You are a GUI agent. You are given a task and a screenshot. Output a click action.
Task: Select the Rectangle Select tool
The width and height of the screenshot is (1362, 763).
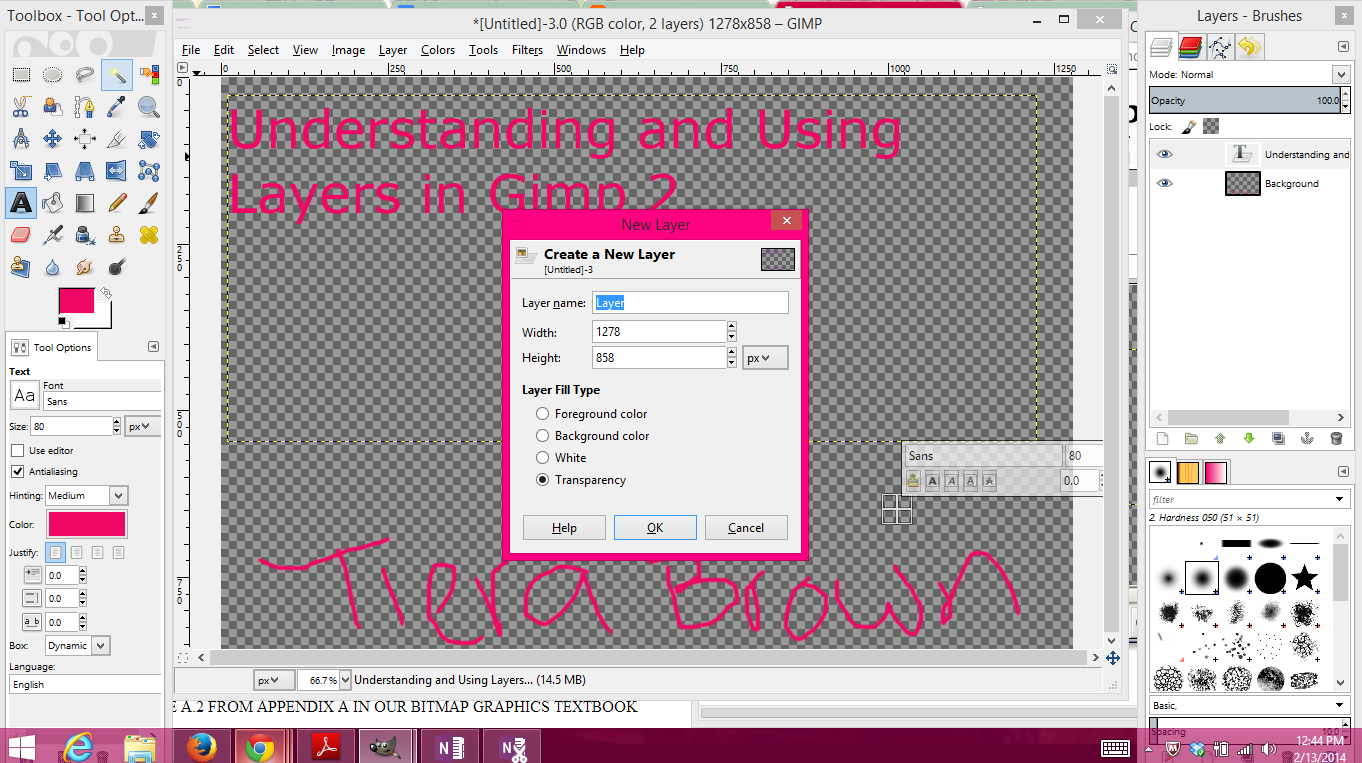coord(21,74)
